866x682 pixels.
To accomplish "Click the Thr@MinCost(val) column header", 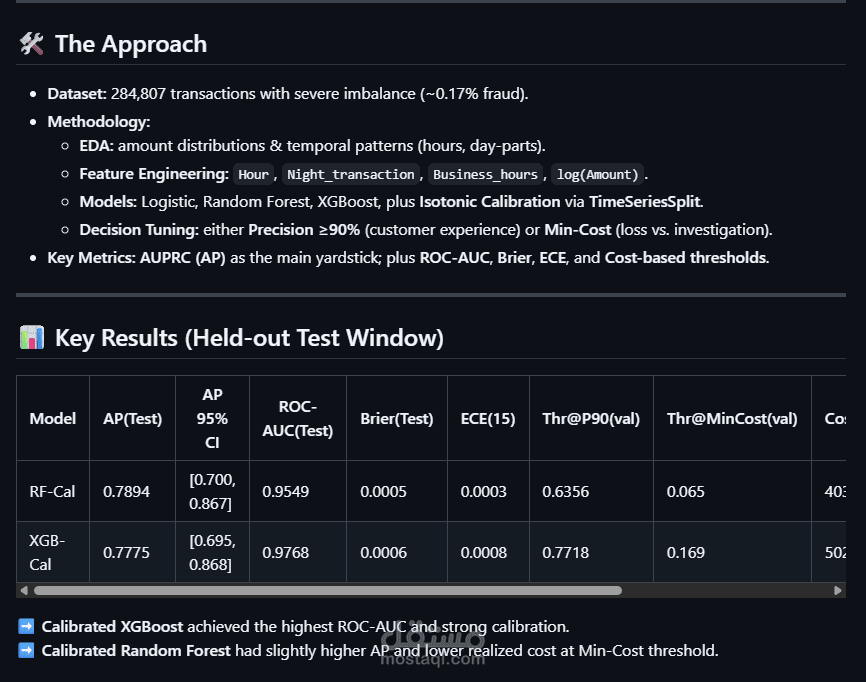I will [732, 418].
